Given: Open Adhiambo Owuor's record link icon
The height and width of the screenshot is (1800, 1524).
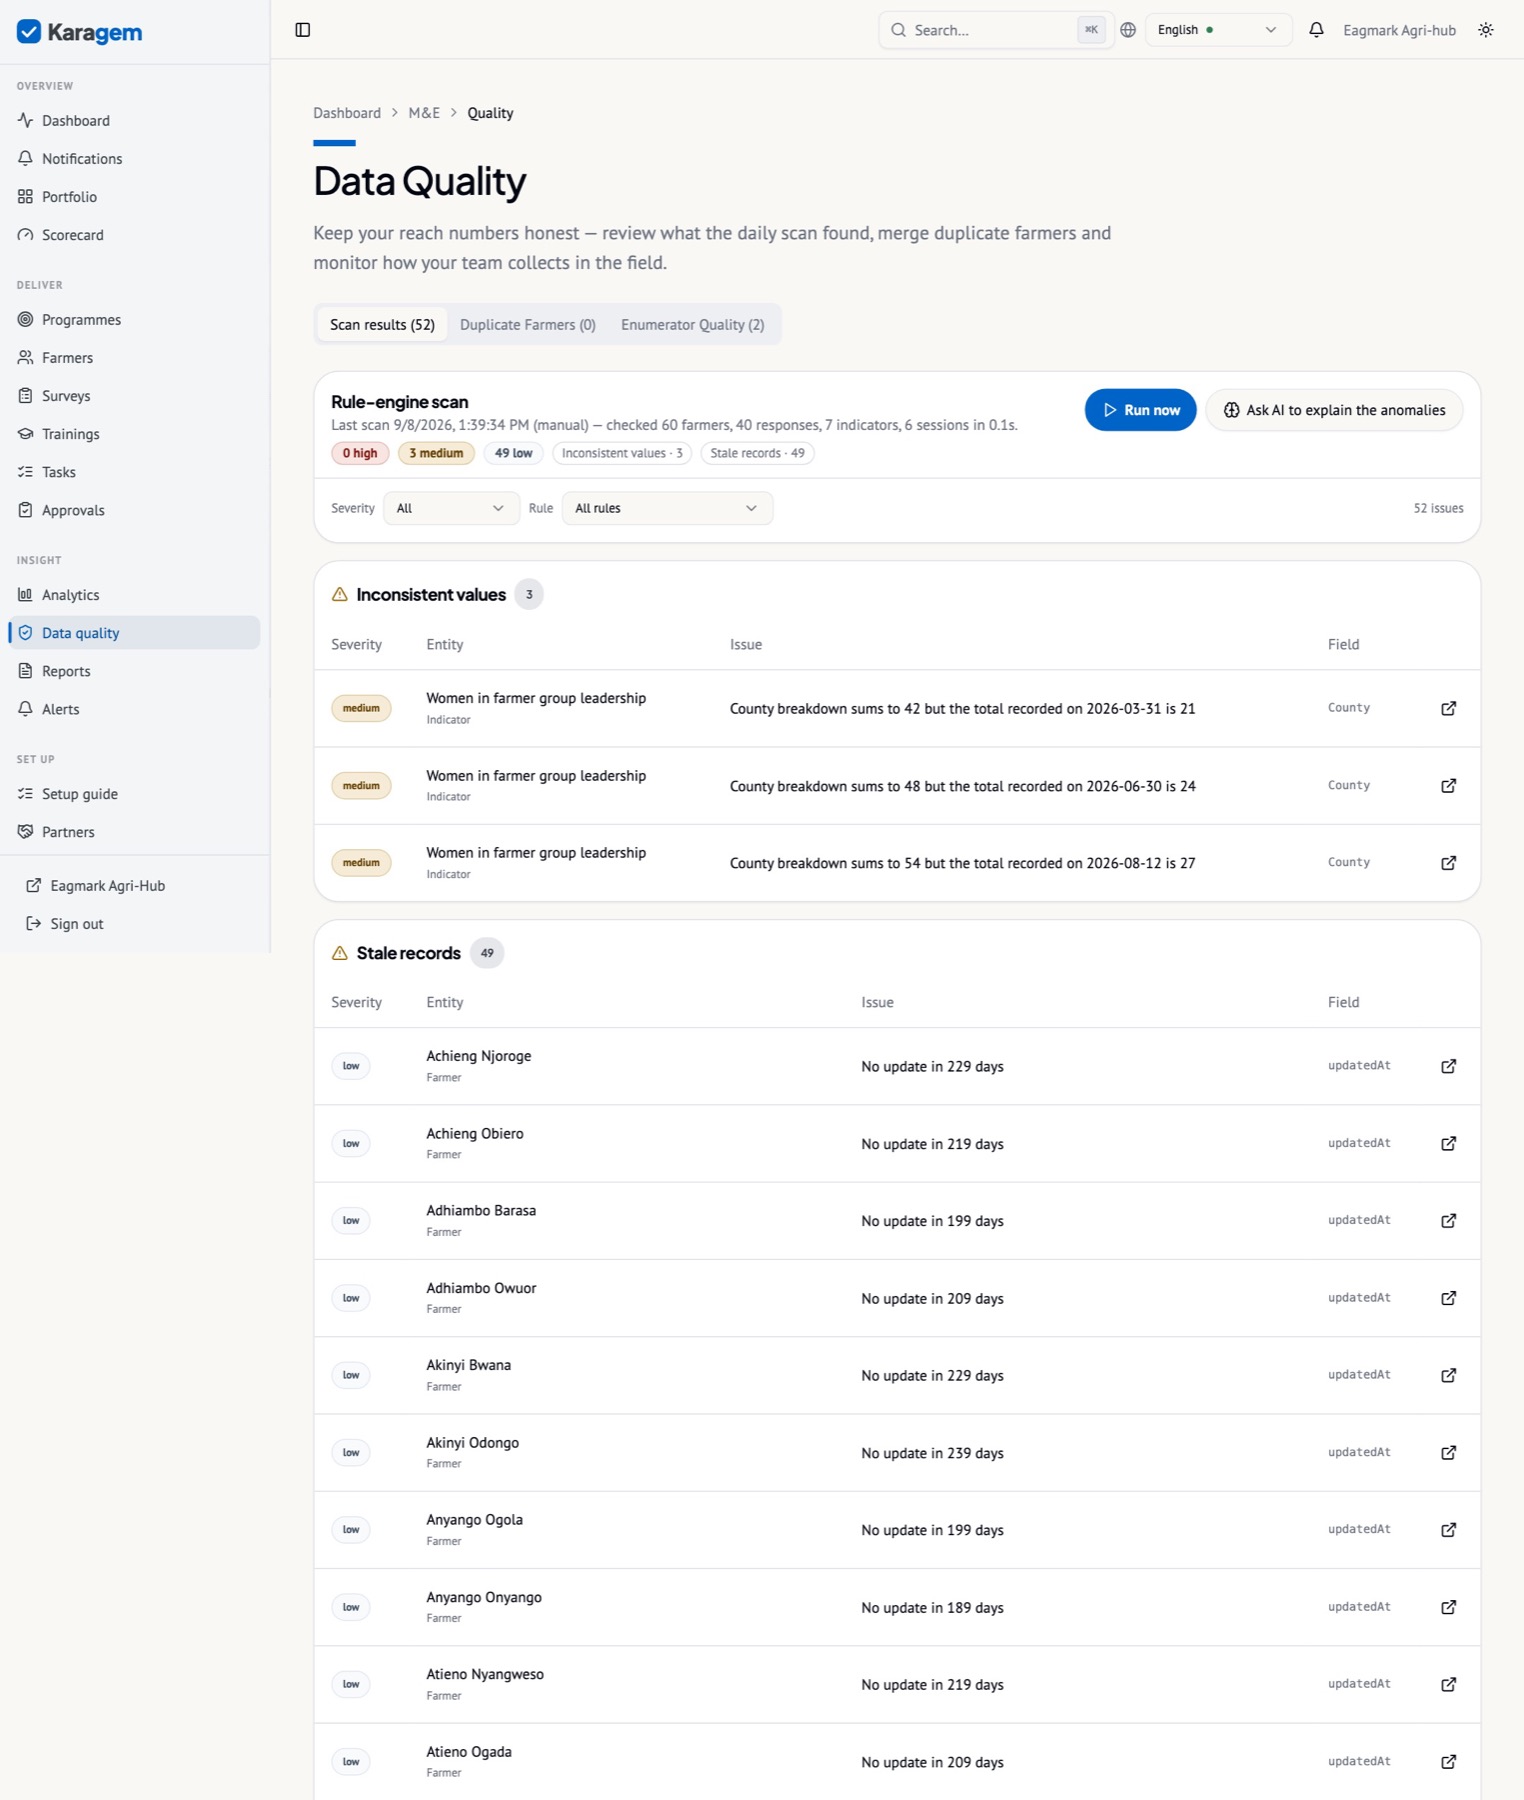Looking at the screenshot, I should 1448,1298.
